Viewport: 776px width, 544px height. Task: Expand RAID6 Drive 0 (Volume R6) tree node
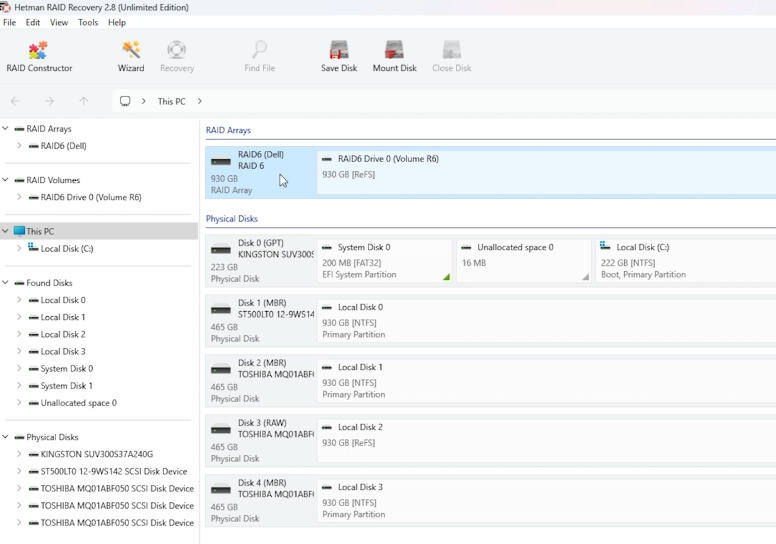(x=19, y=197)
